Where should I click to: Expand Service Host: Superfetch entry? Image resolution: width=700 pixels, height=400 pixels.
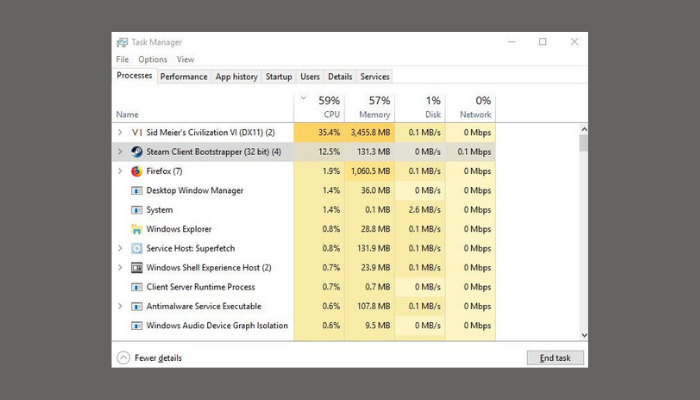120,248
